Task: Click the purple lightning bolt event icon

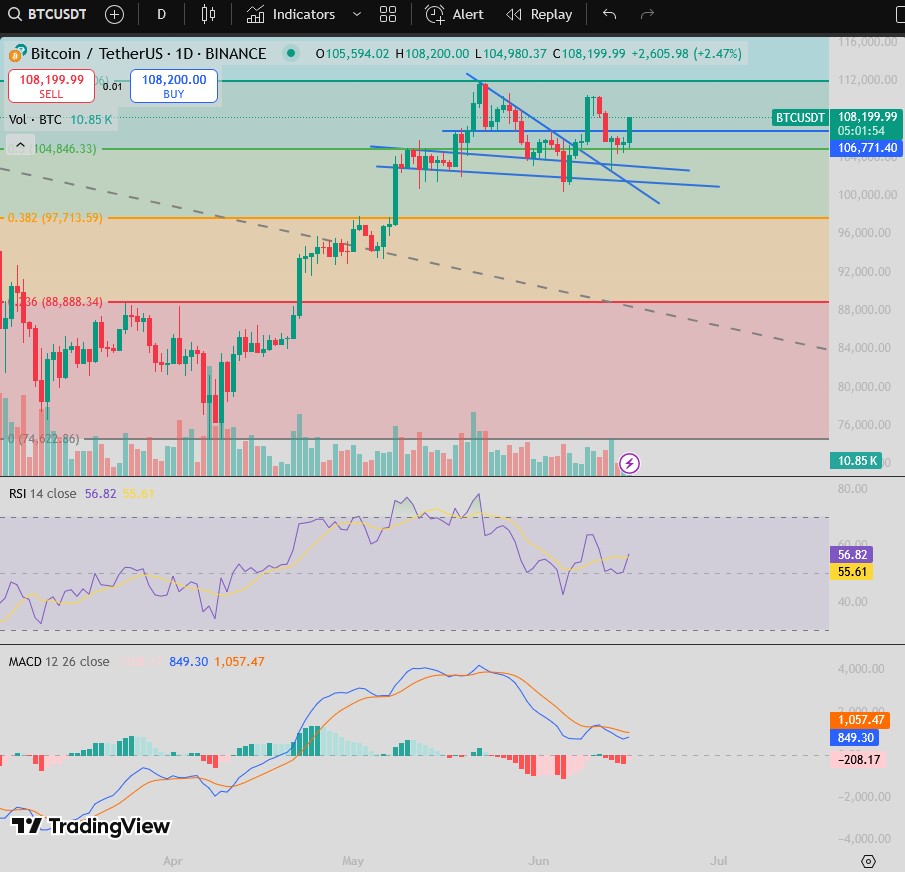Action: tap(629, 463)
